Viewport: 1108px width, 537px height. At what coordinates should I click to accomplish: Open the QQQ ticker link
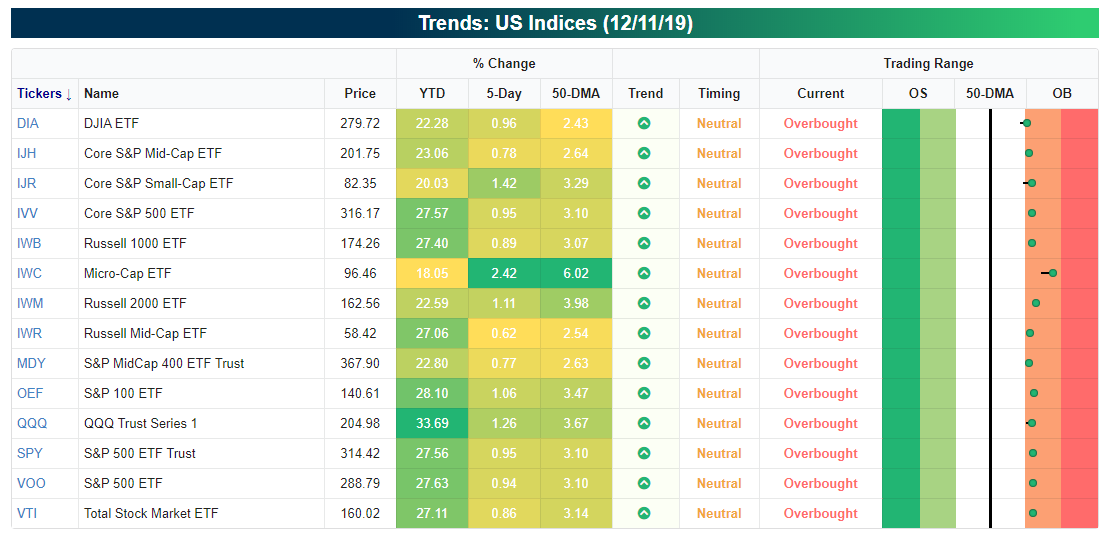point(32,424)
